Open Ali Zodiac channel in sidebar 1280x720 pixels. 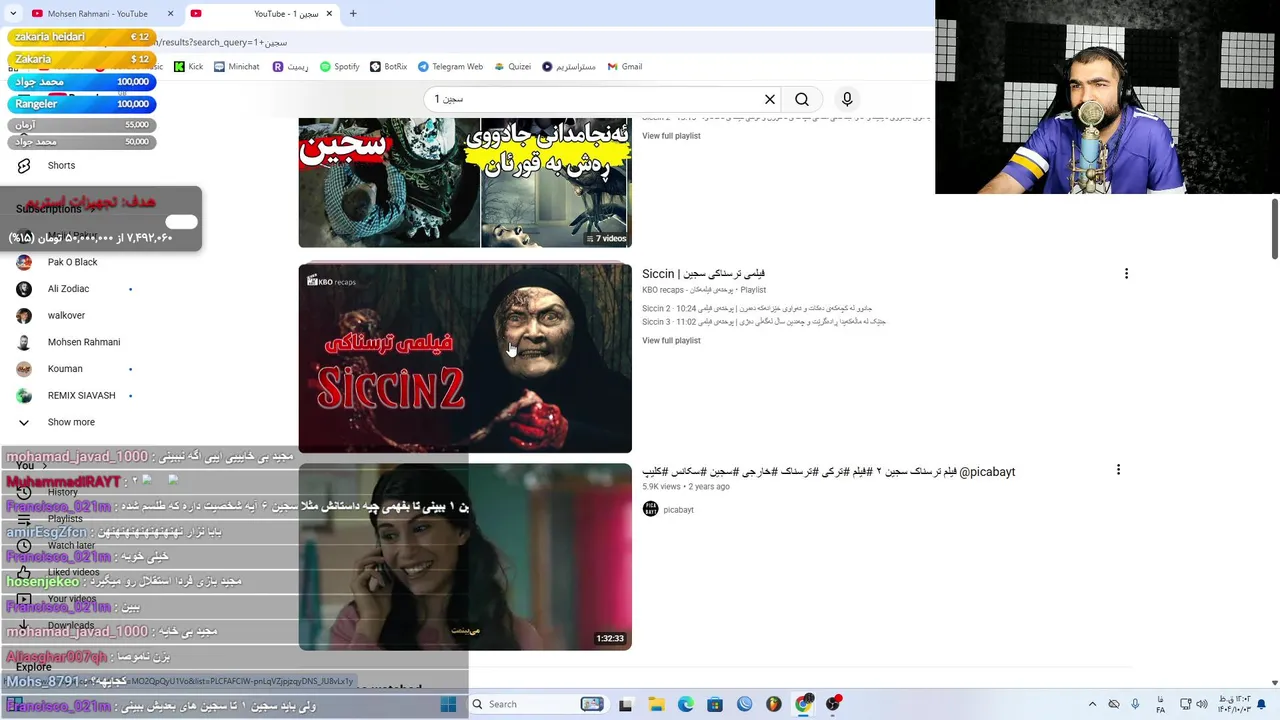pos(68,289)
